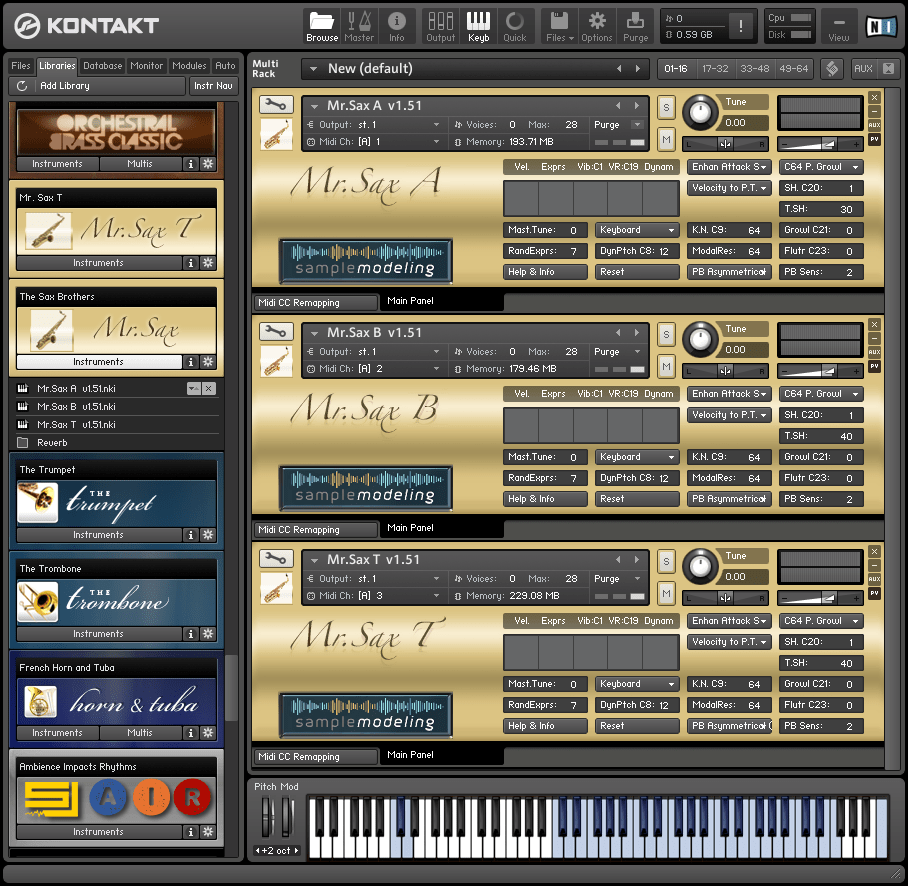Open the Master editor icon
The height and width of the screenshot is (886, 908).
(x=359, y=27)
